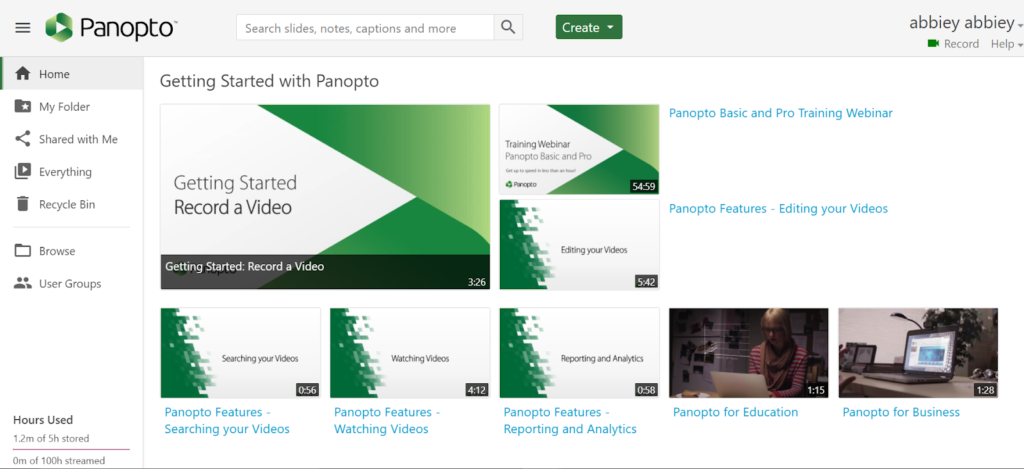Open the Create dropdown button
Image resolution: width=1024 pixels, height=469 pixels.
click(588, 27)
